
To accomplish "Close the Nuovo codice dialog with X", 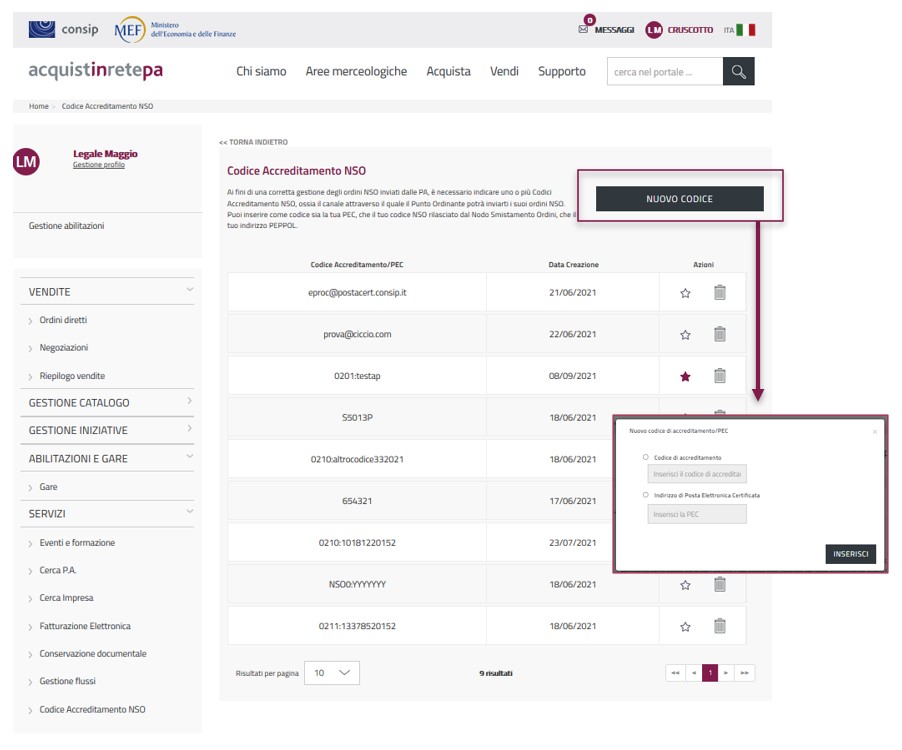I will point(875,432).
